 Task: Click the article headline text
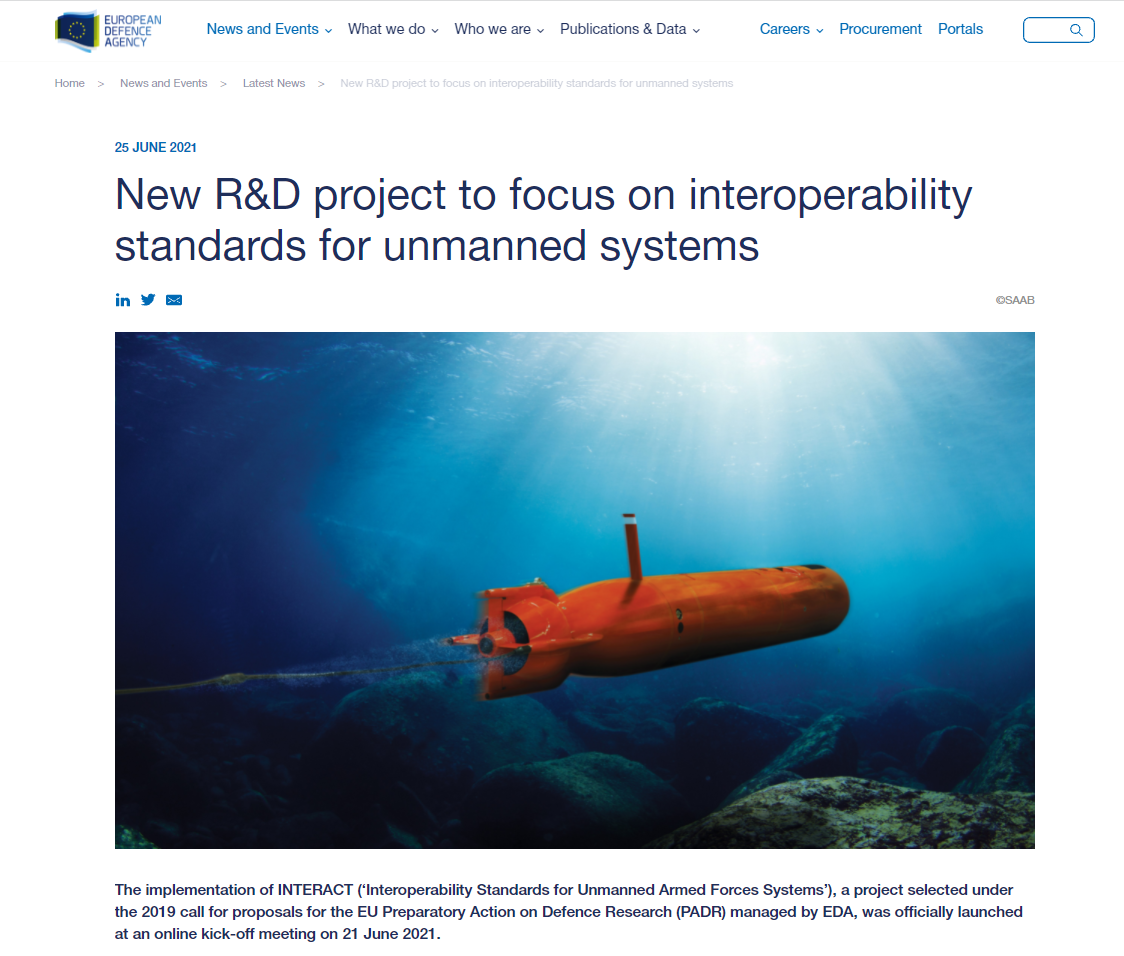click(543, 219)
